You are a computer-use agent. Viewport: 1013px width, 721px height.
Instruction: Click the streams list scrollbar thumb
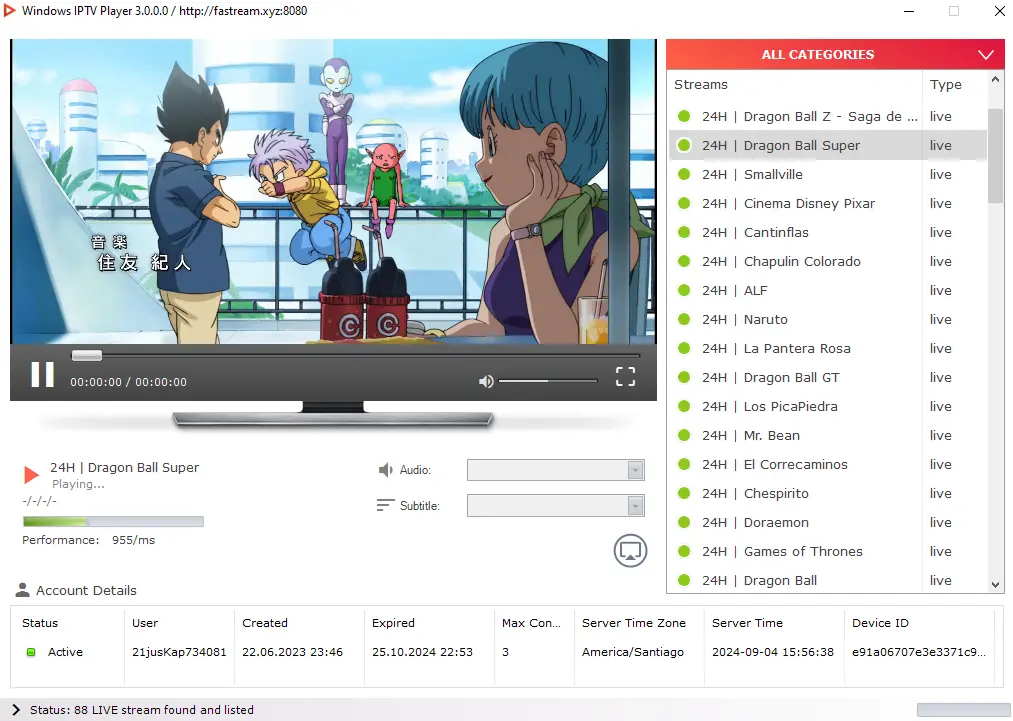[x=995, y=155]
